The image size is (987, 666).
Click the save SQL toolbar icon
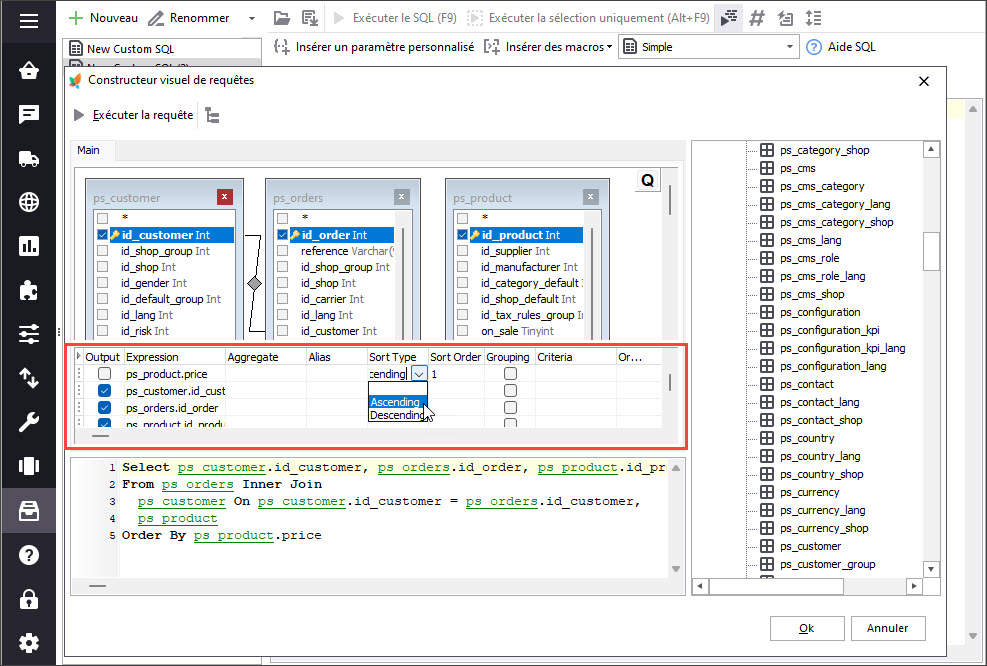(310, 18)
